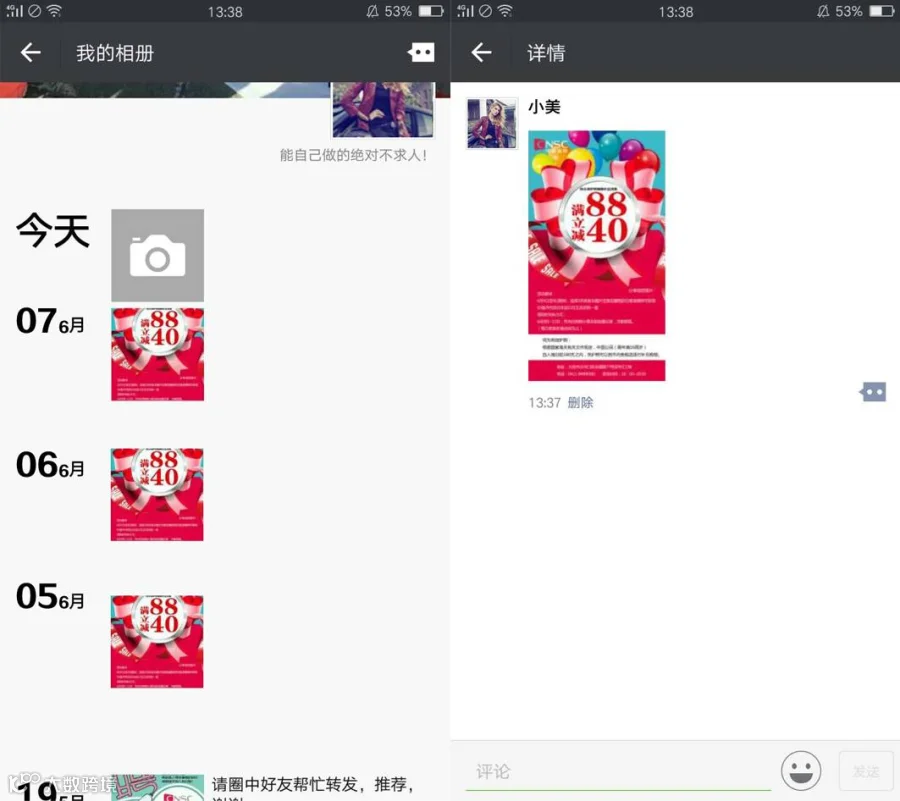Go back from 详情 screen
900x801 pixels.
481,53
